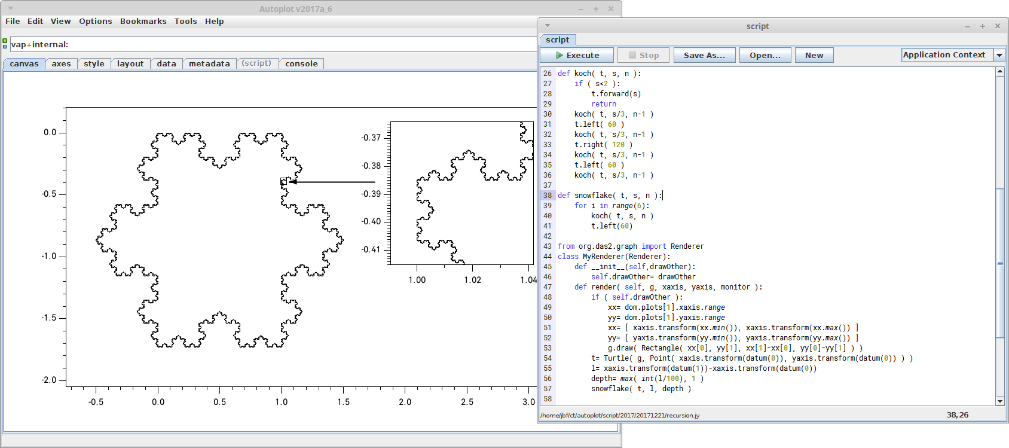
Task: Click the Save As... button
Action: point(703,56)
